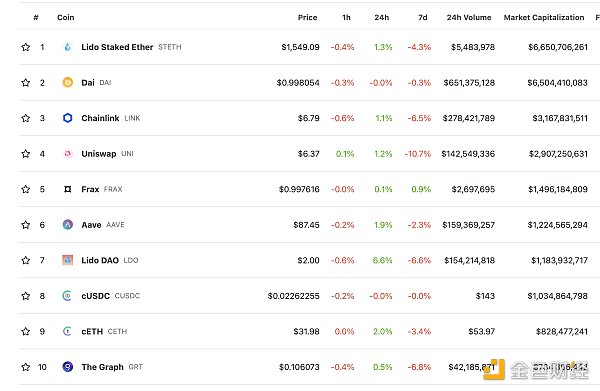Screen dimensions: 600x391
Task: Click the Aave ghost logo
Action: [67, 225]
